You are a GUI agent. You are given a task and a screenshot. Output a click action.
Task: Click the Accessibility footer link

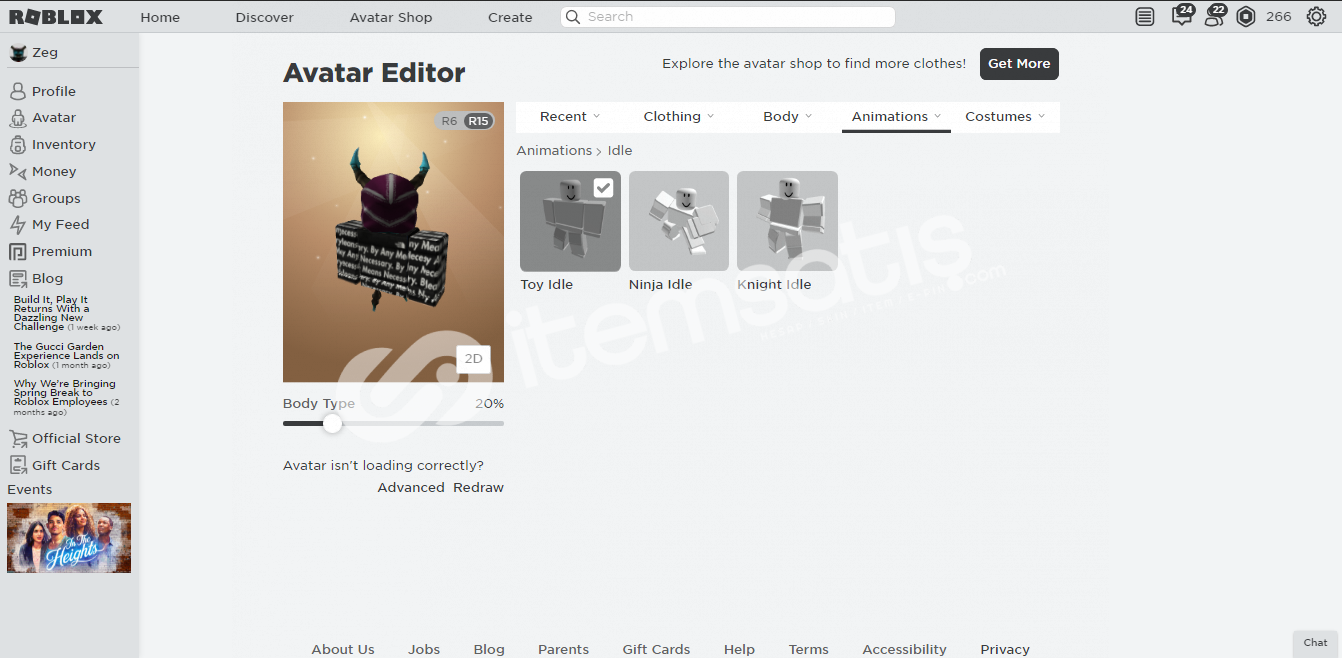904,649
